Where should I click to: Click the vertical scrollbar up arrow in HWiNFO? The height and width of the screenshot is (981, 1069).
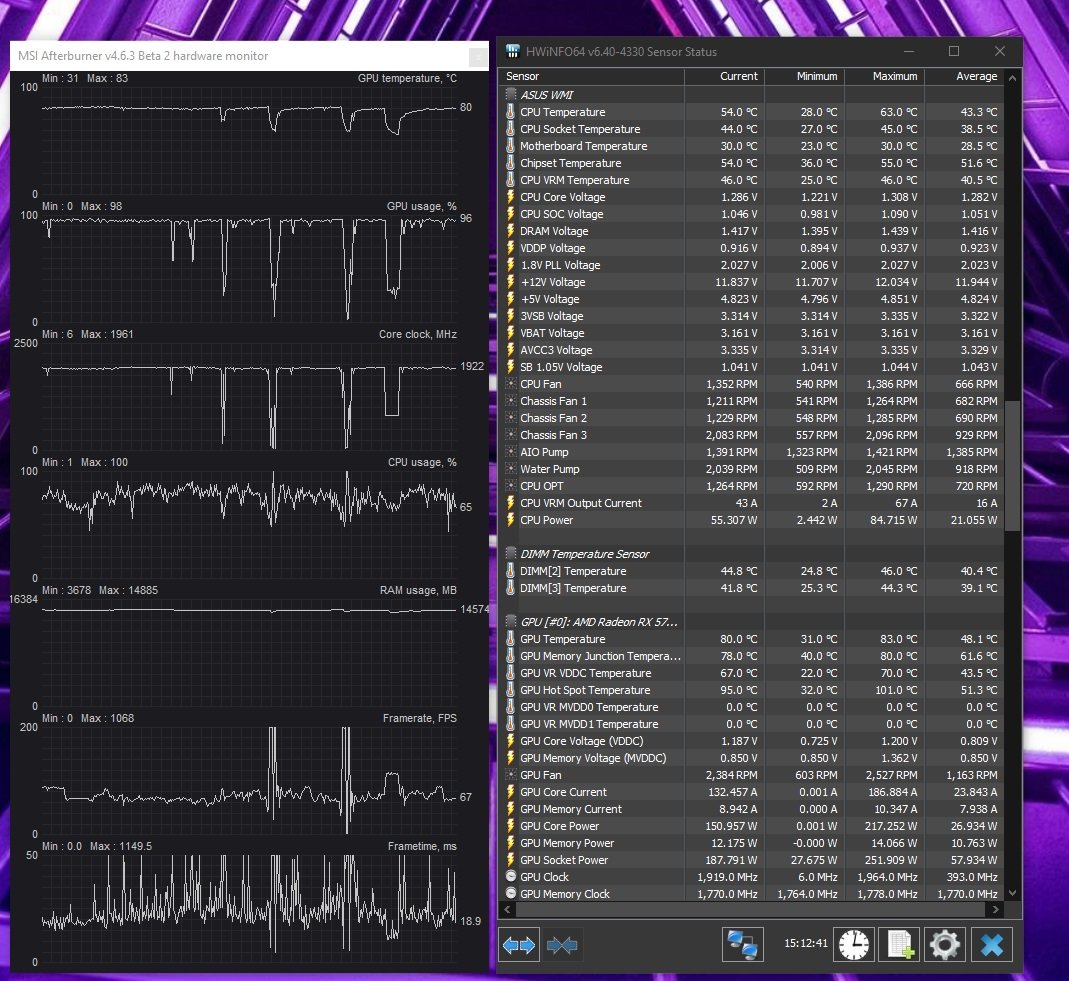point(1012,78)
